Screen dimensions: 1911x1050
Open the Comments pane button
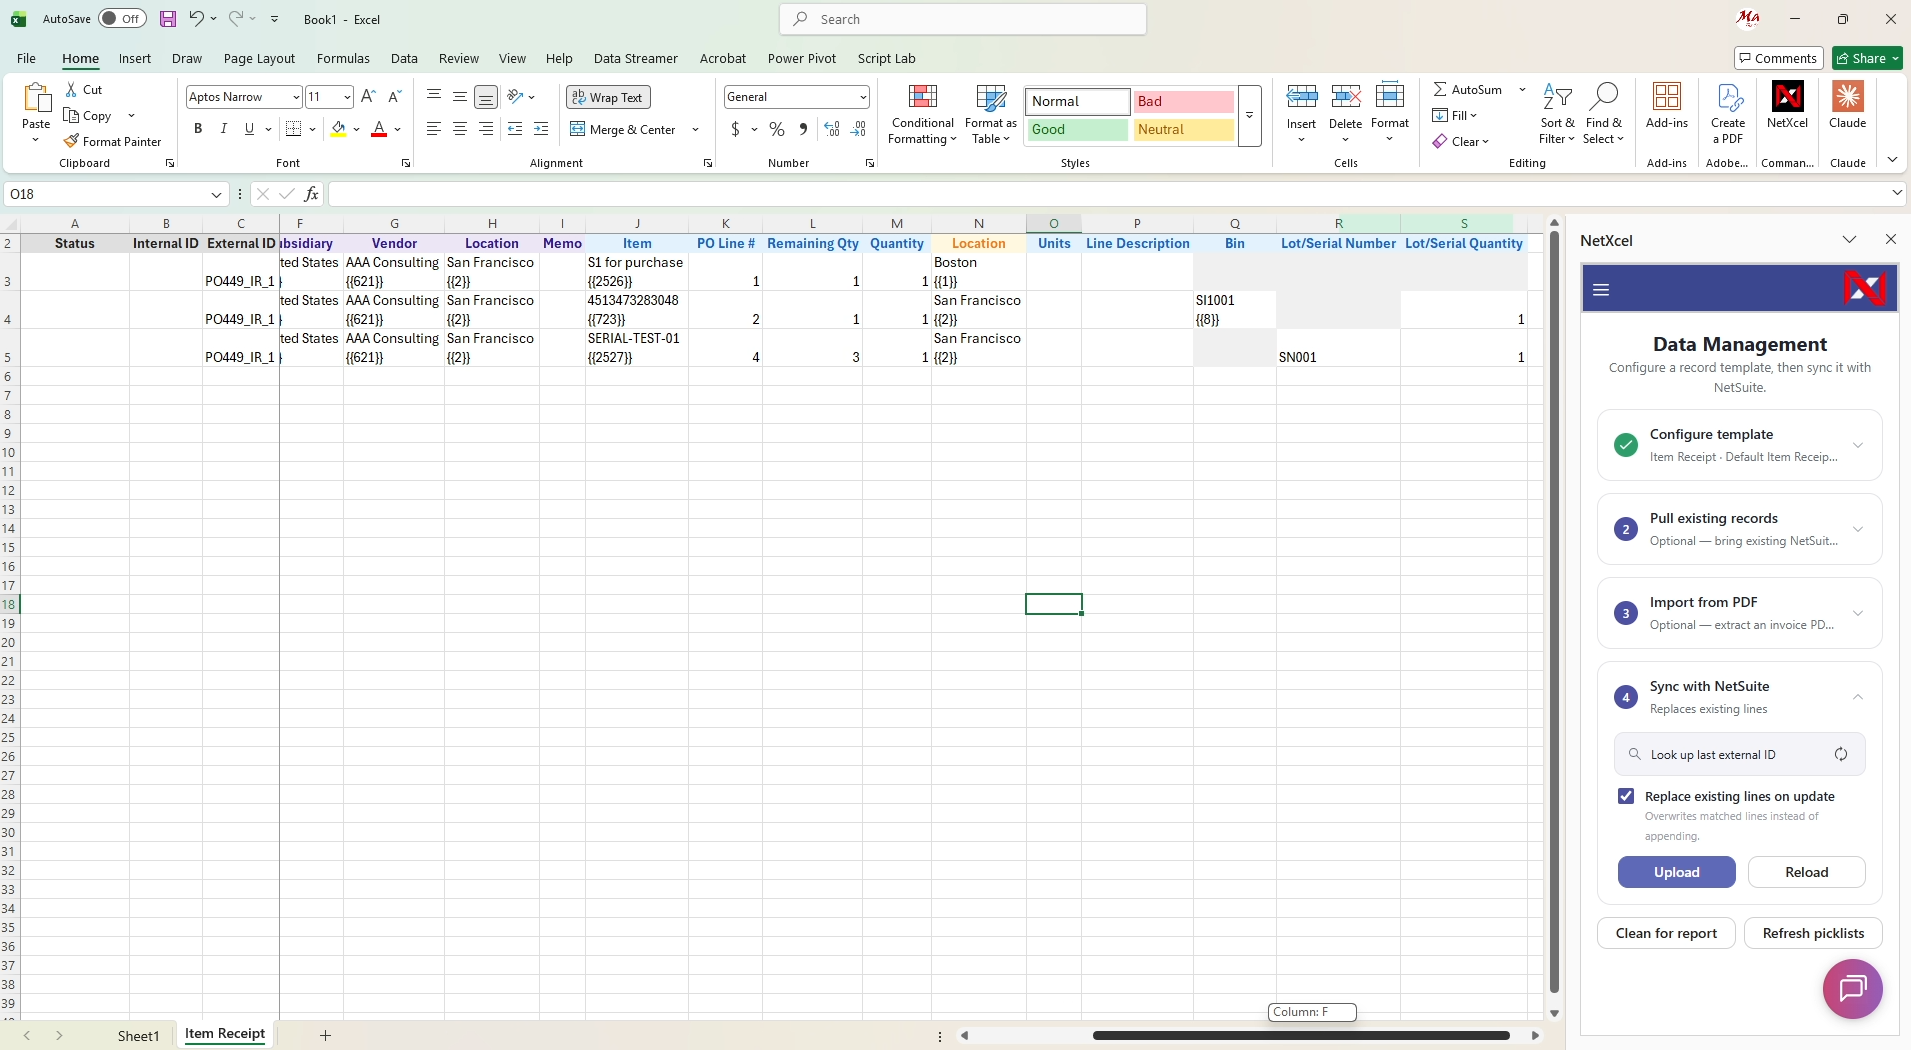click(1779, 58)
